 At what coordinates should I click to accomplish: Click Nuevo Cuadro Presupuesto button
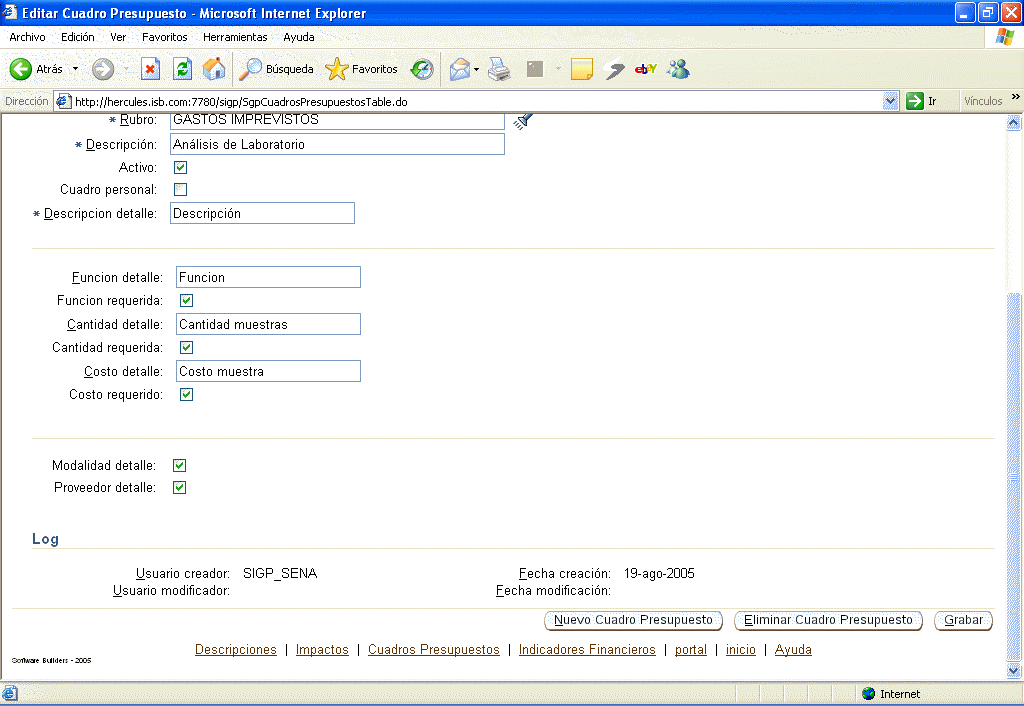click(633, 620)
